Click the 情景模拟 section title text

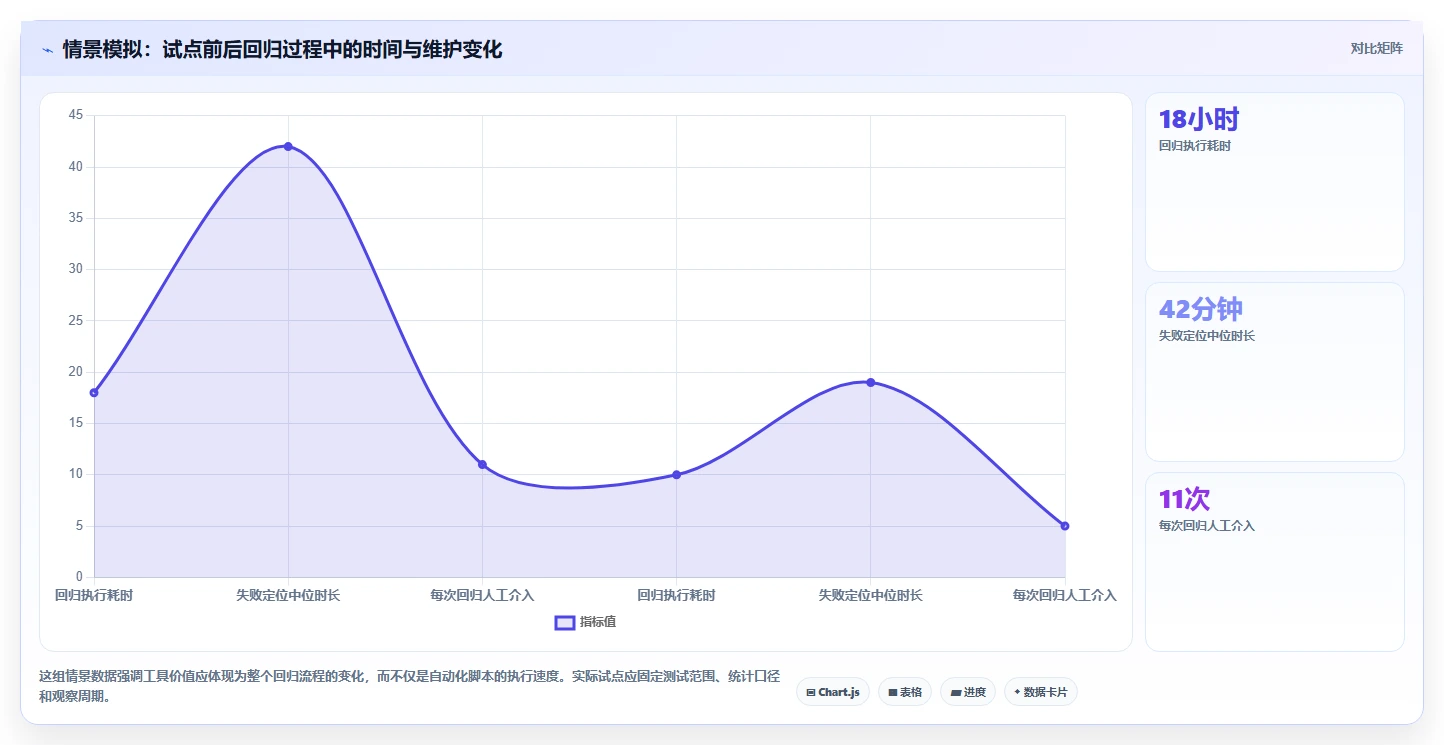click(282, 49)
